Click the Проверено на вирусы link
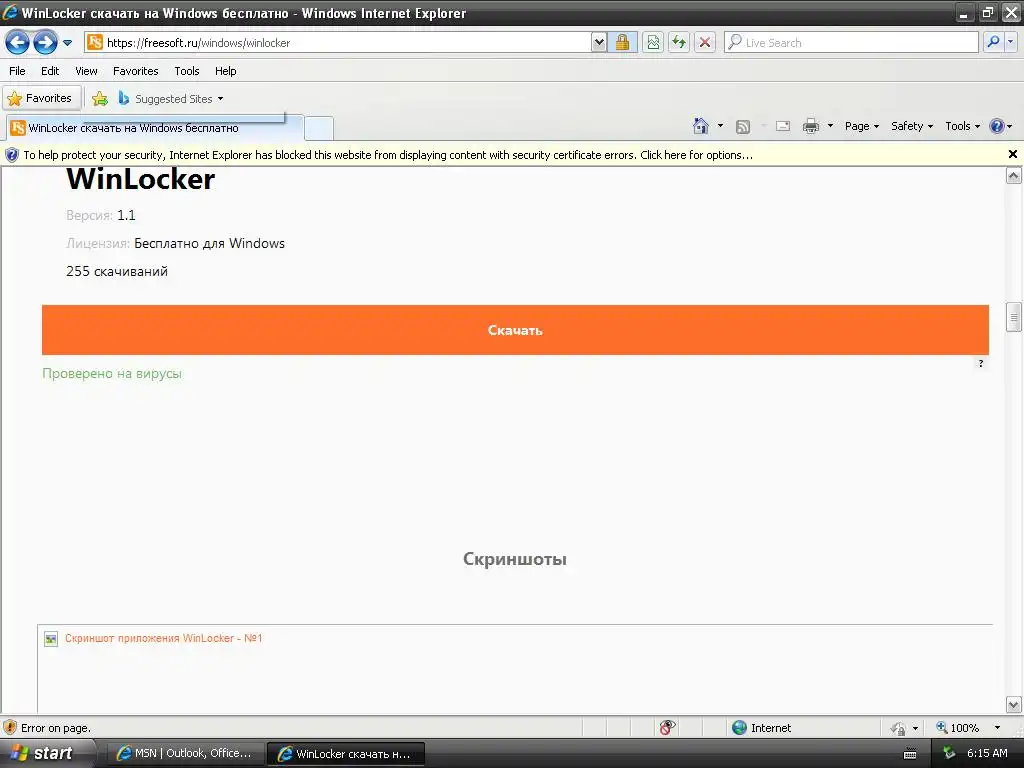Screen dimensions: 1024x768 click(112, 374)
